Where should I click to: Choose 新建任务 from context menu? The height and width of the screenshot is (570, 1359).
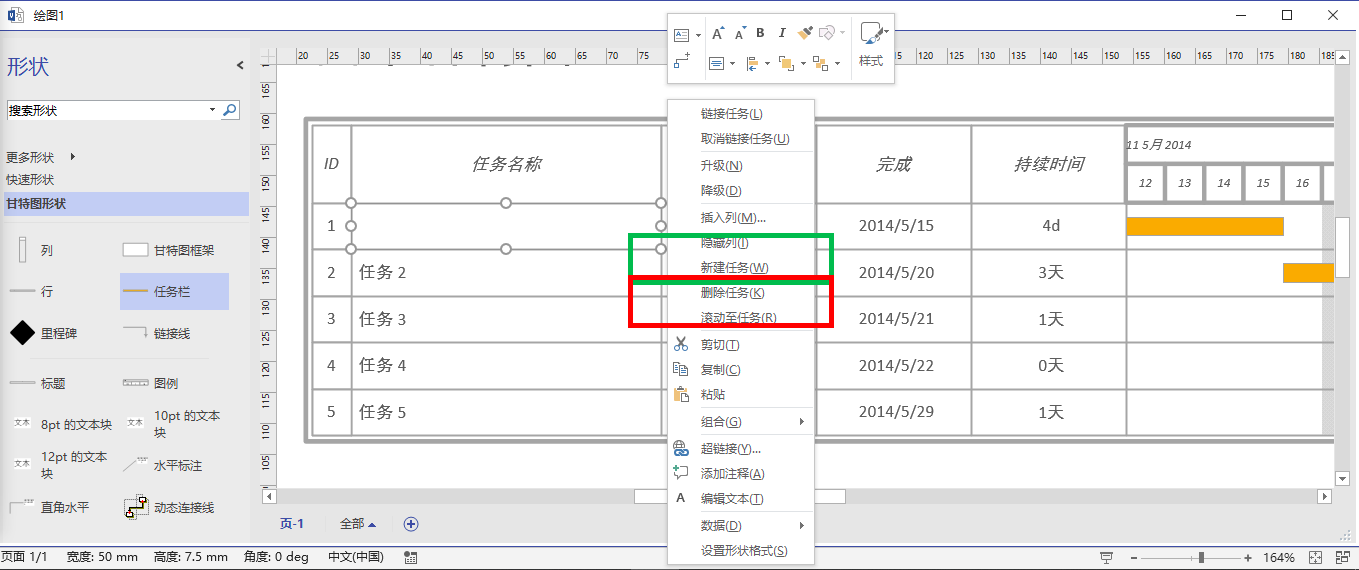coord(741,268)
